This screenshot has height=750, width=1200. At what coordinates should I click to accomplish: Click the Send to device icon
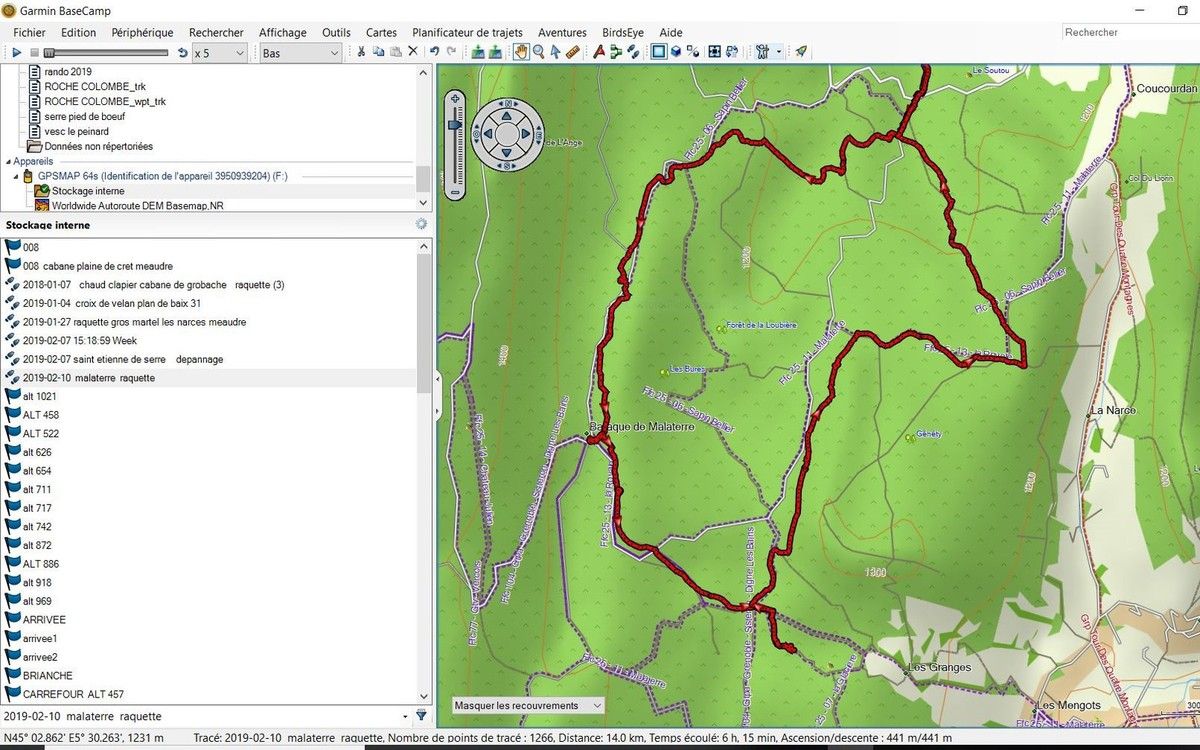(478, 52)
